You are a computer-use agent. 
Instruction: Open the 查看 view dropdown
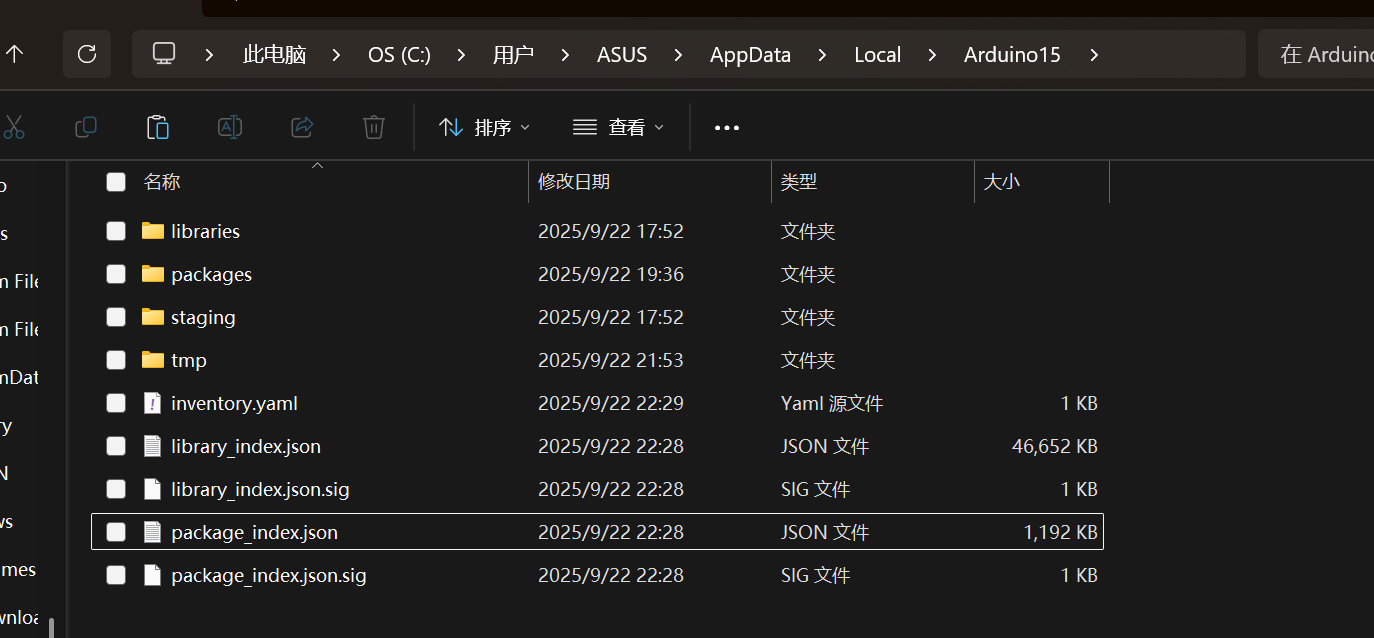pyautogui.click(x=619, y=128)
